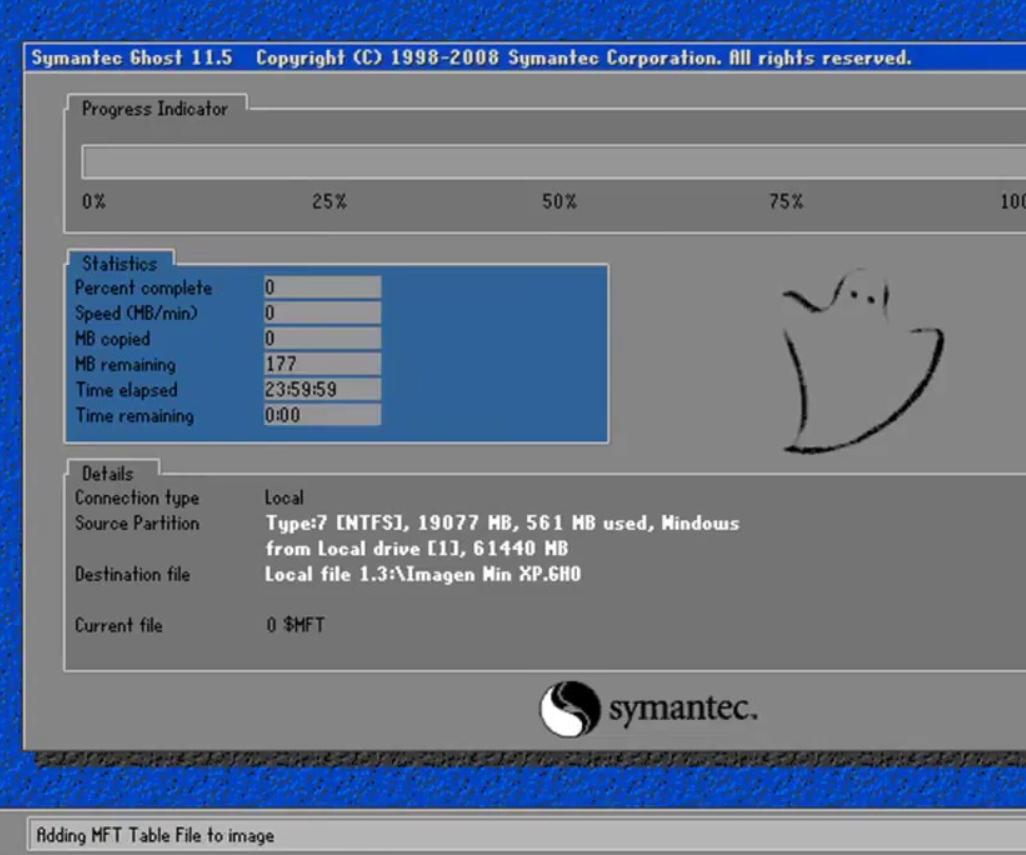Click the 0 $MFT current file value

point(295,625)
